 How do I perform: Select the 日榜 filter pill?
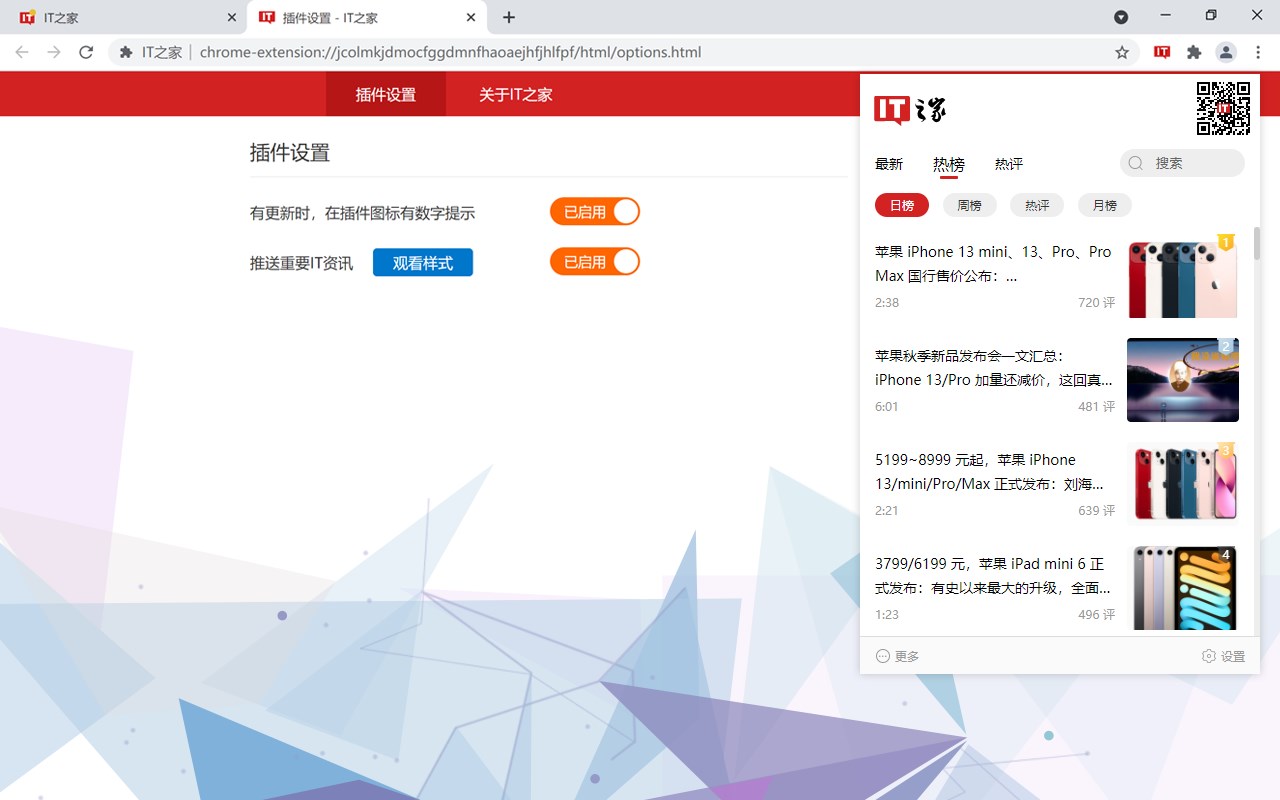[902, 205]
